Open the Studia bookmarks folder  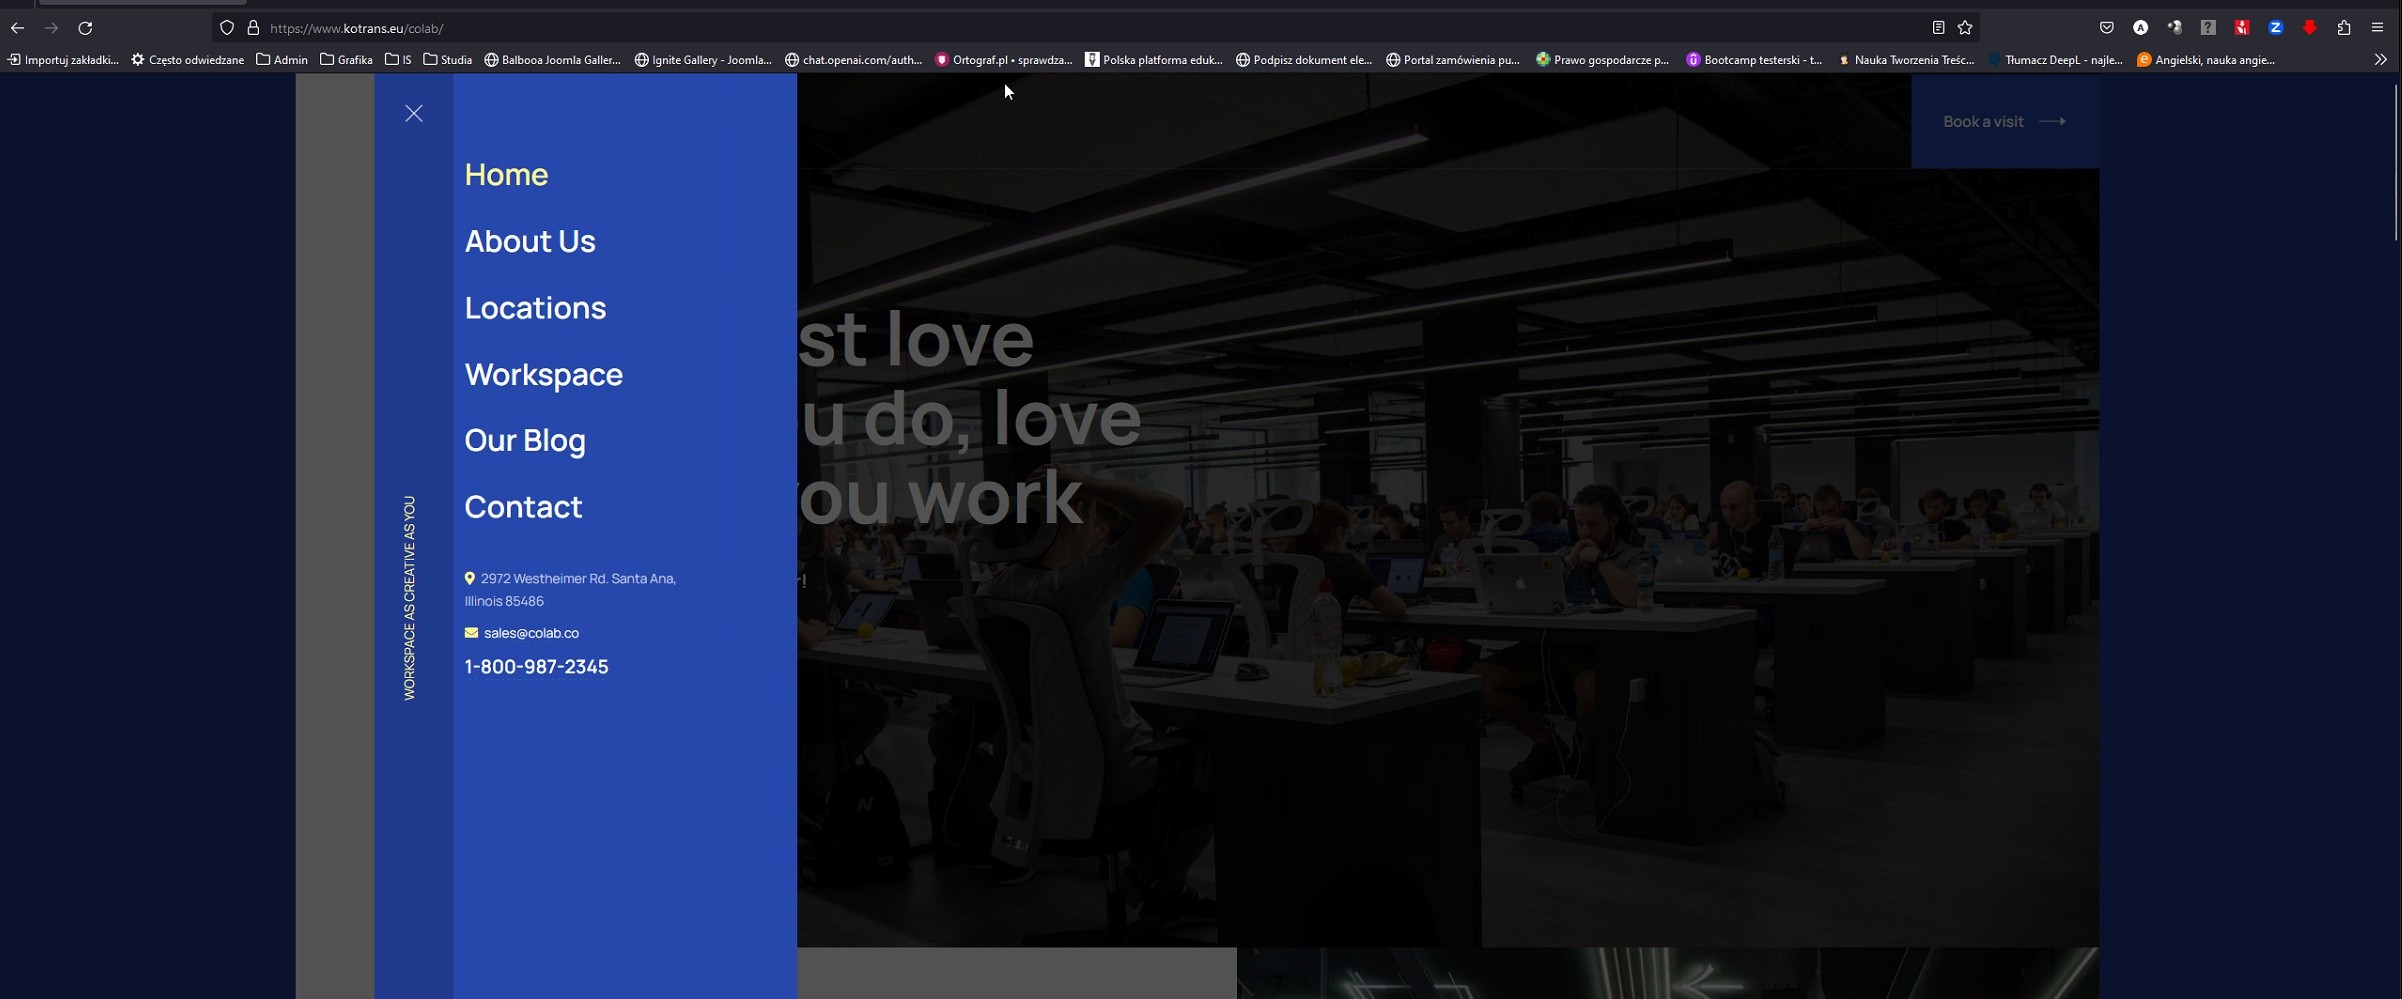coord(447,60)
